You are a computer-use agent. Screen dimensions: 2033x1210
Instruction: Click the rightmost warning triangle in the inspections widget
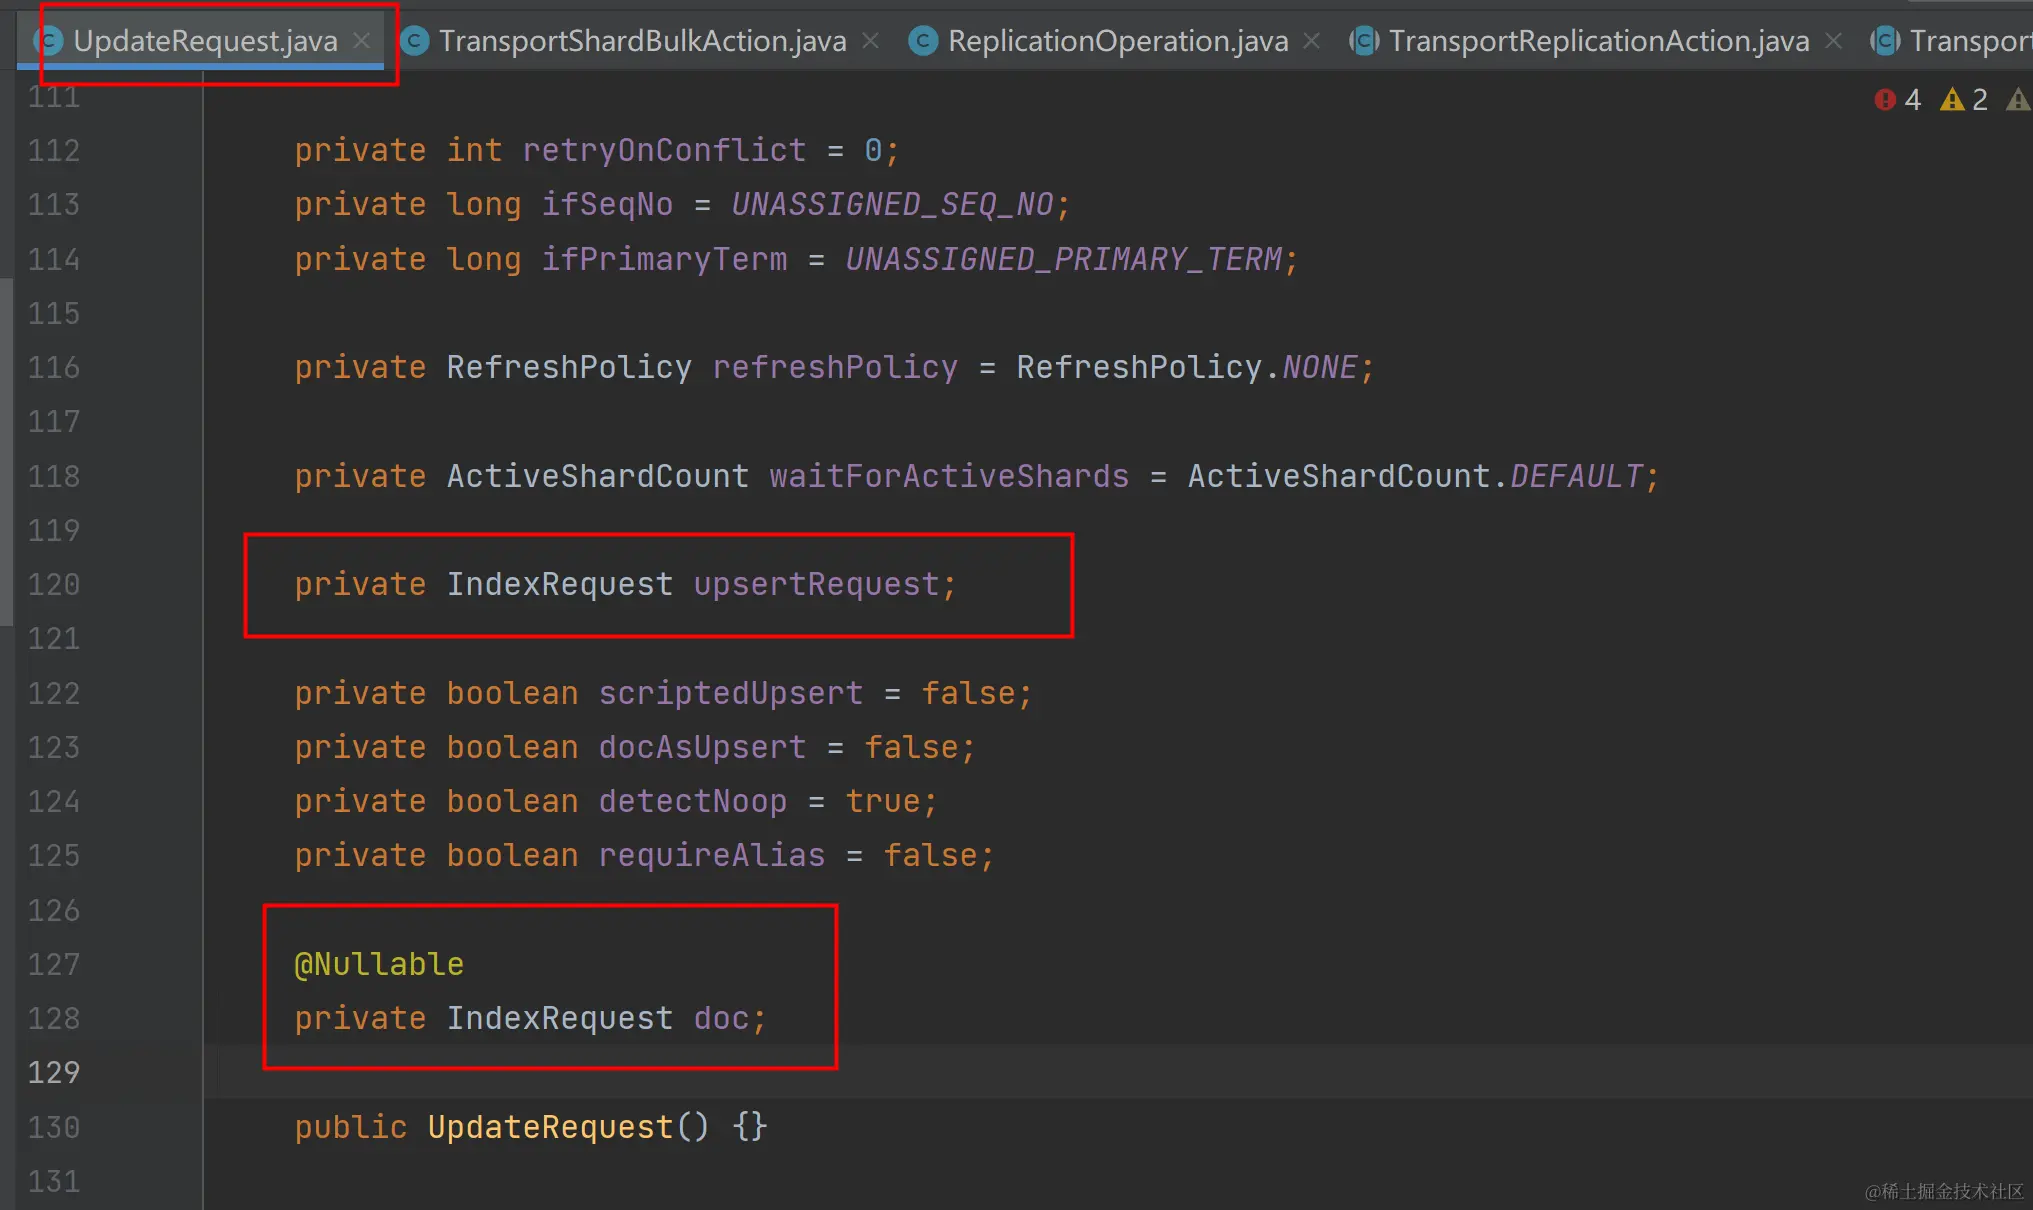[2019, 99]
